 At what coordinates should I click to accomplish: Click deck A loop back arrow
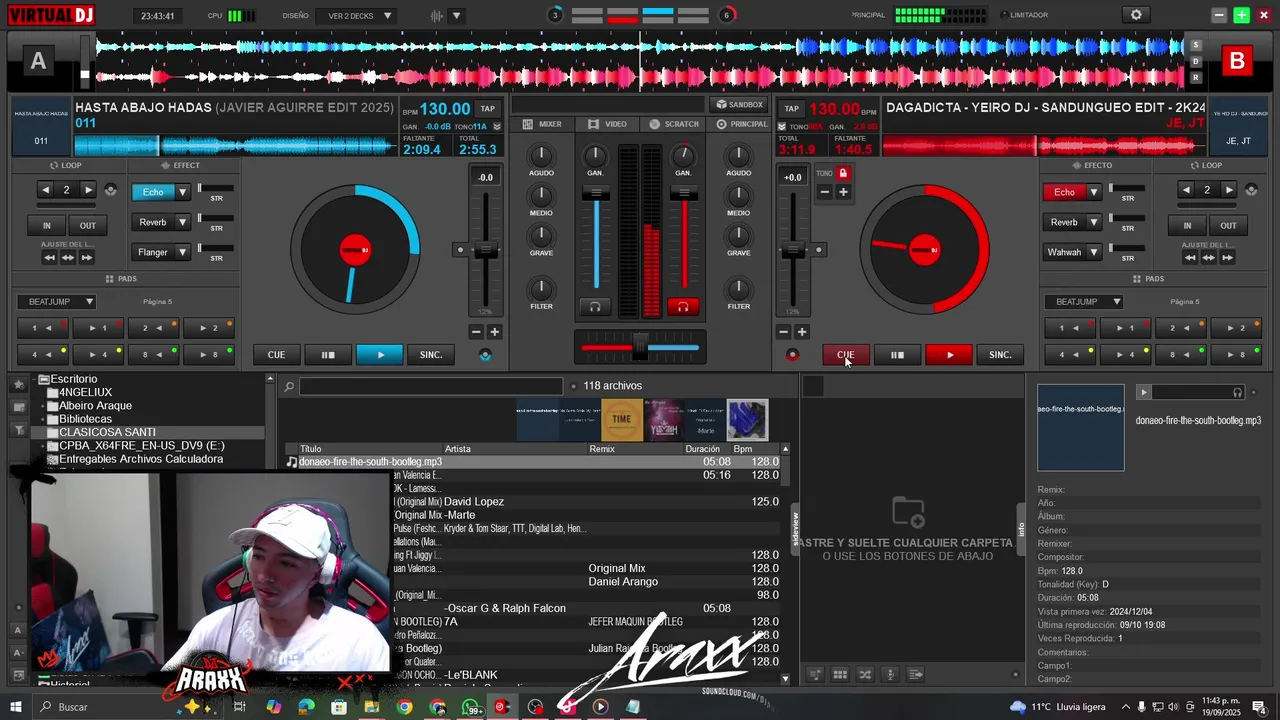pyautogui.click(x=45, y=190)
